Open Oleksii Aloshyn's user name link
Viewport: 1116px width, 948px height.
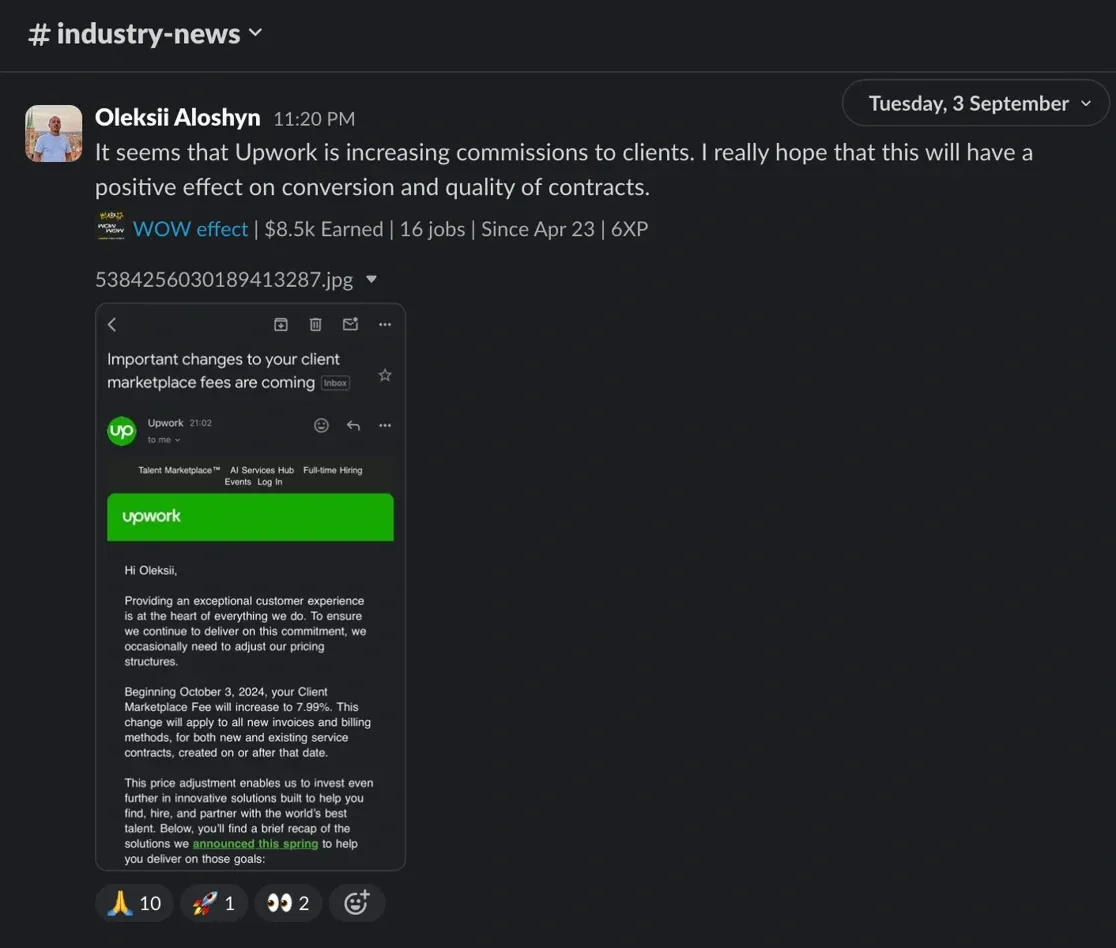pos(178,117)
